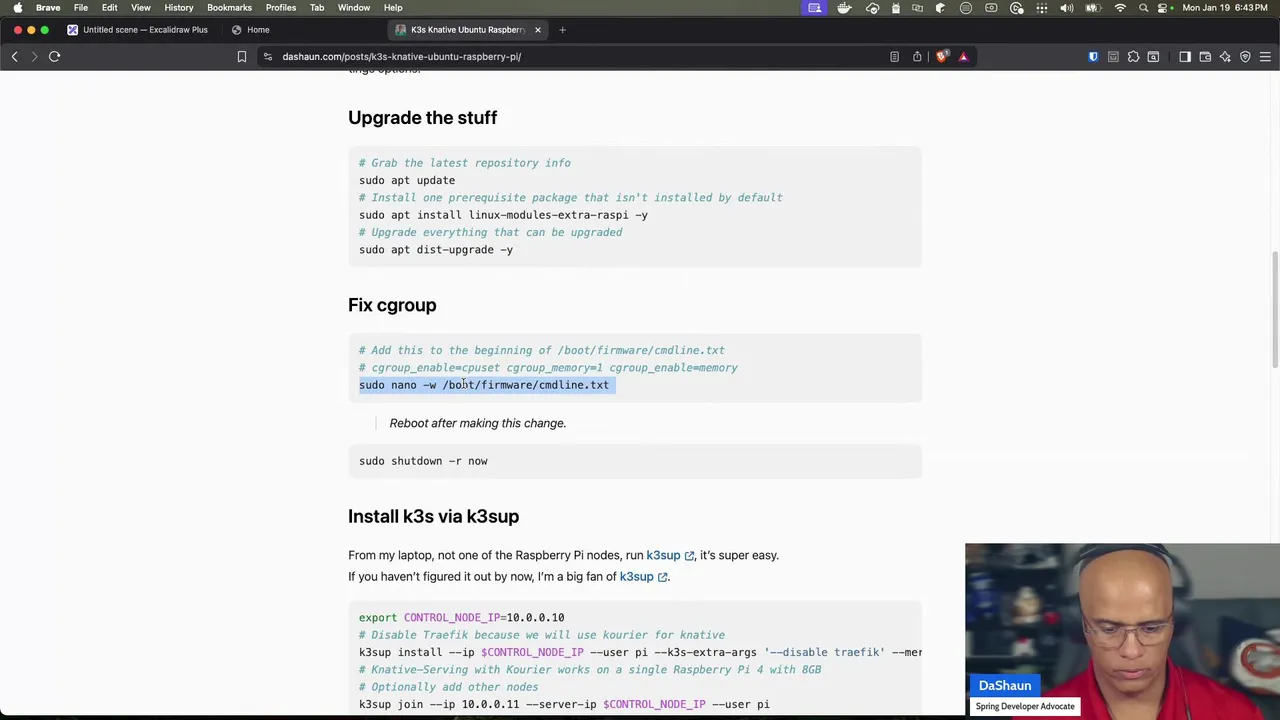This screenshot has width=1280, height=720.
Task: Click 'Install k3s via k3sup' heading
Action: pyautogui.click(x=433, y=516)
